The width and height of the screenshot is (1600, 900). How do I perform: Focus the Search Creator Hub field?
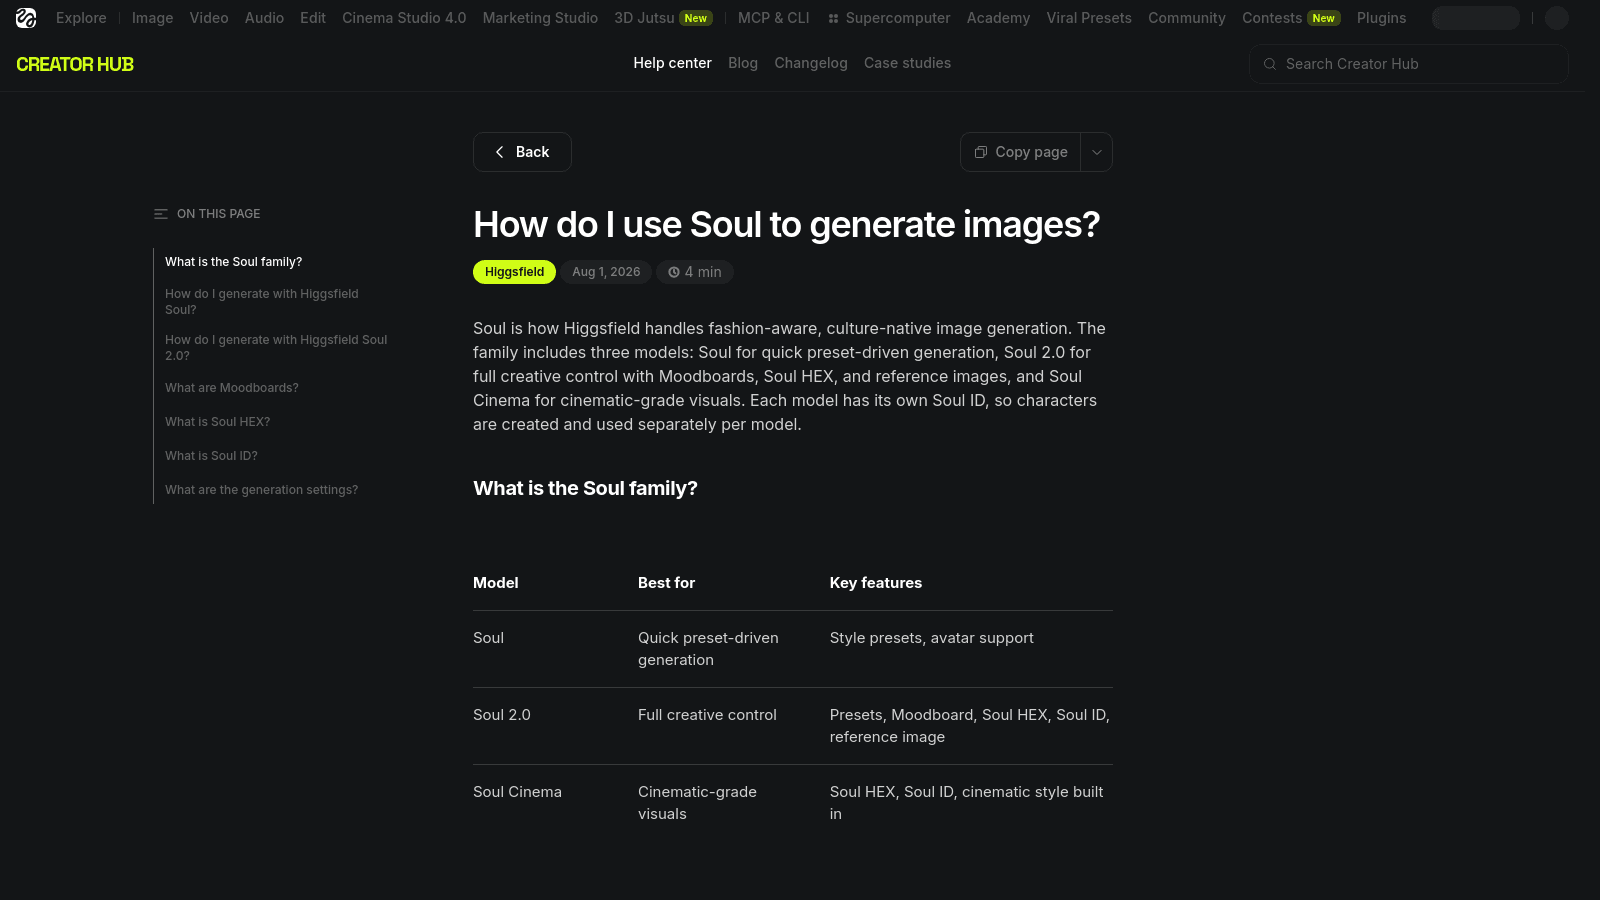(1409, 64)
